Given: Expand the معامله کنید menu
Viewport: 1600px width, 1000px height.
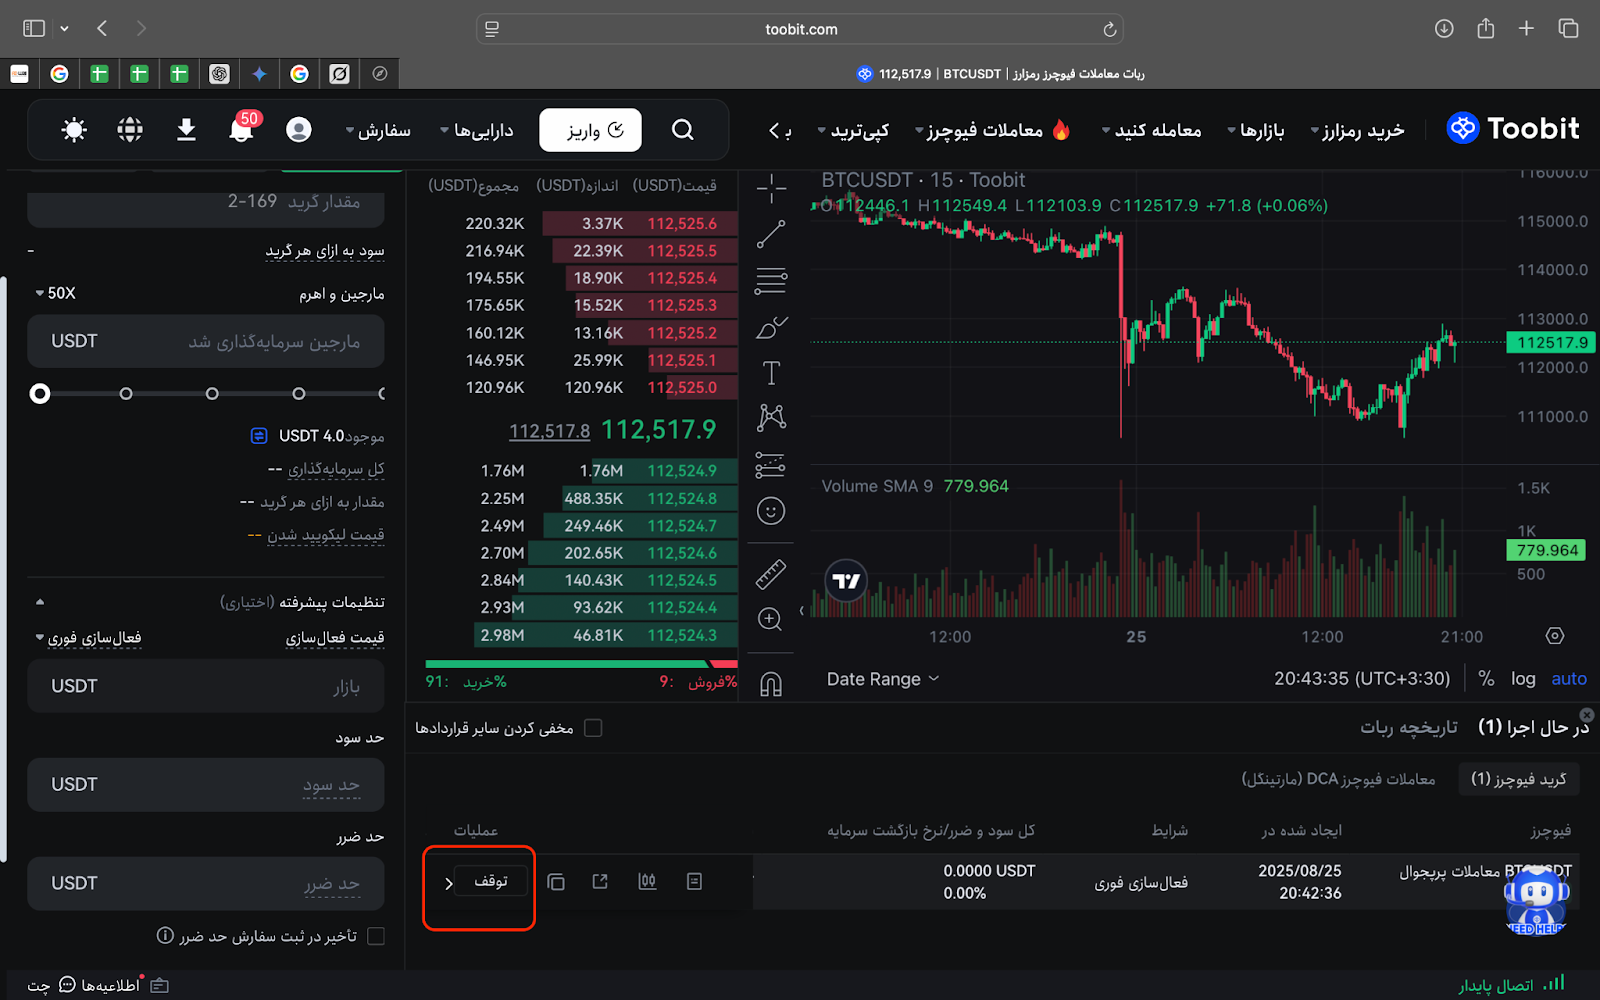Looking at the screenshot, I should [x=1151, y=130].
